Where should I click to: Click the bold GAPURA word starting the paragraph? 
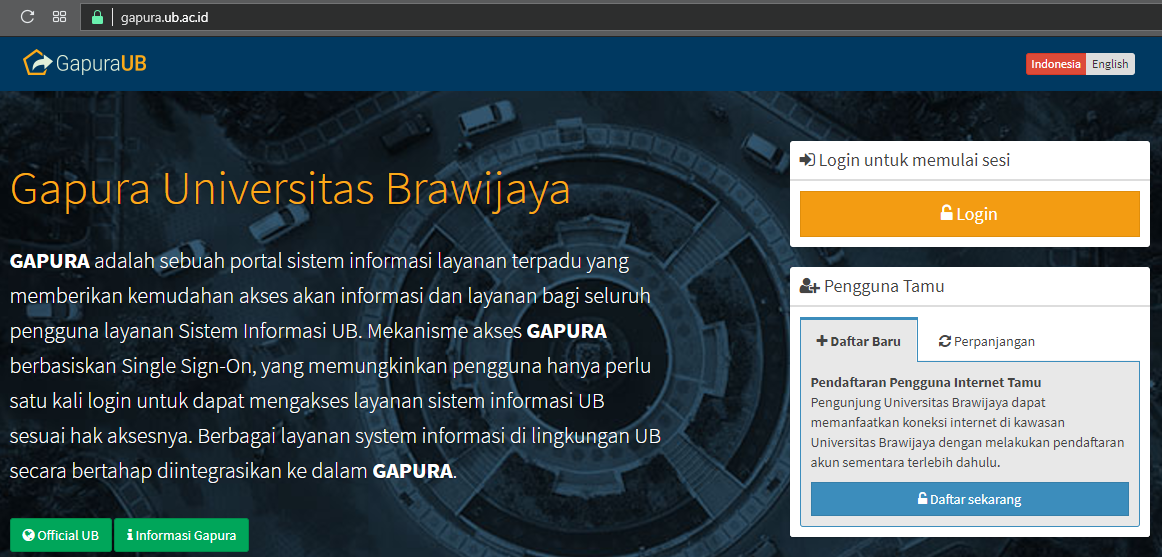pos(50,261)
